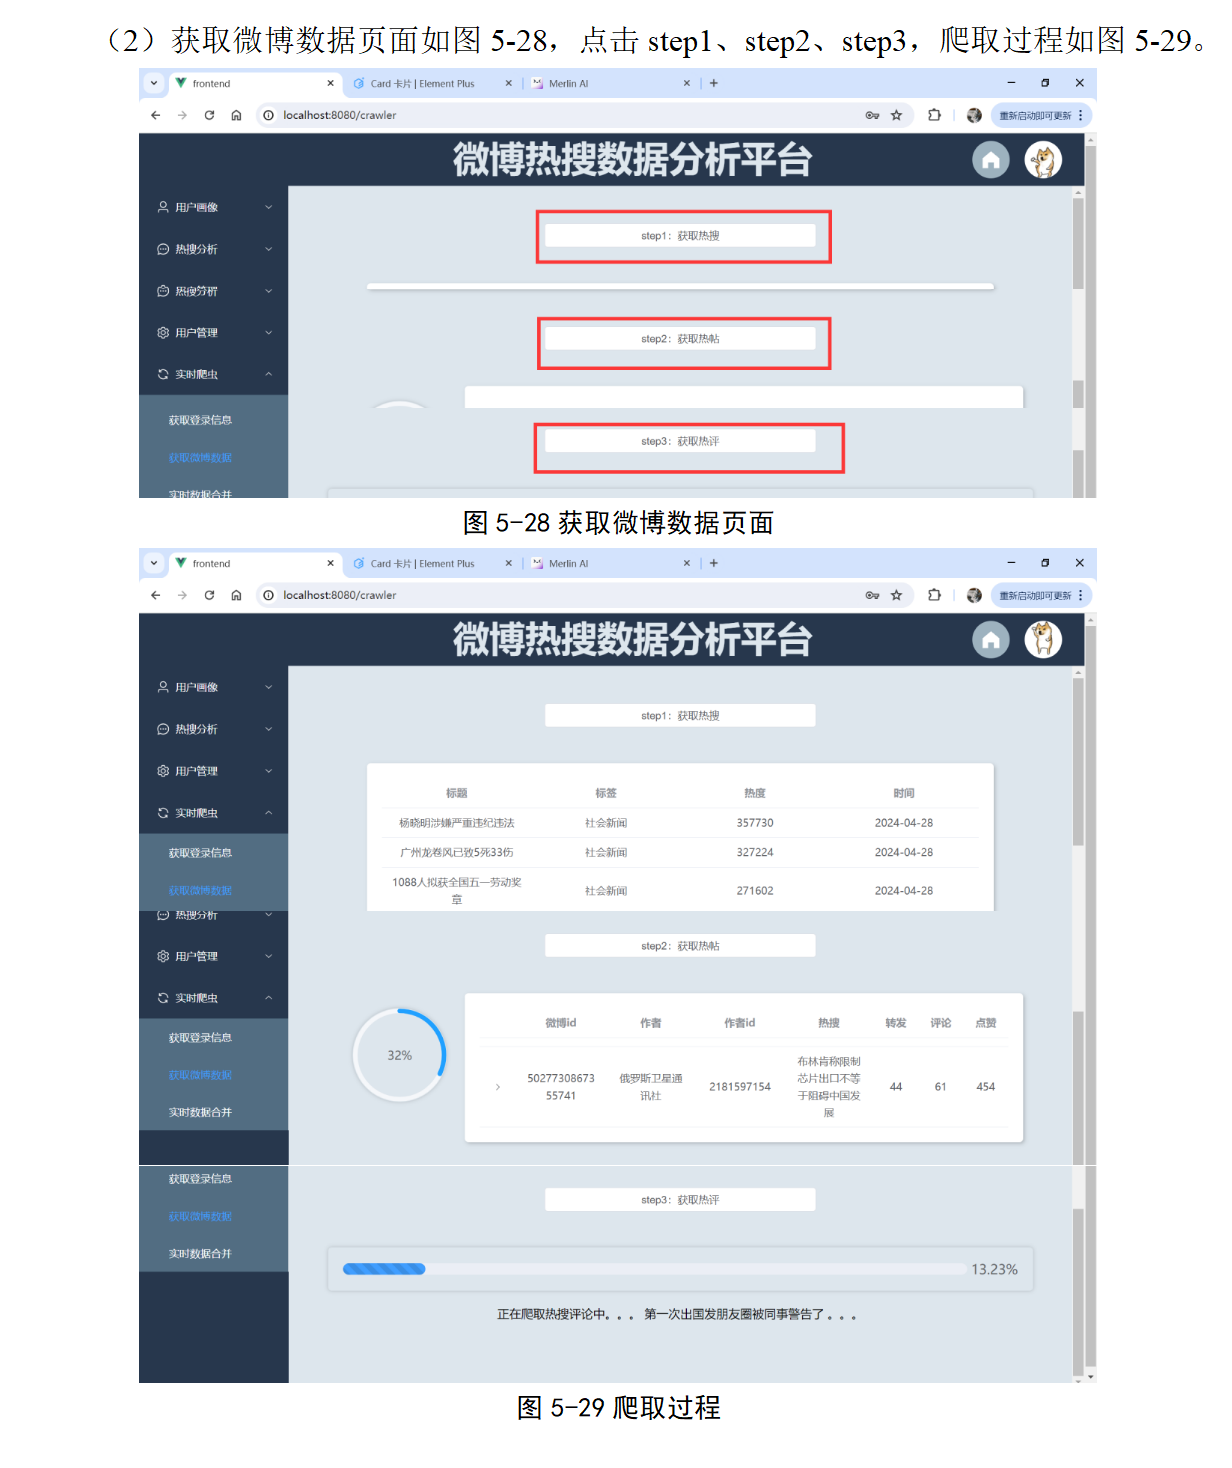
Task: Bookmark page with star in figure 5-28 browser
Action: click(896, 115)
